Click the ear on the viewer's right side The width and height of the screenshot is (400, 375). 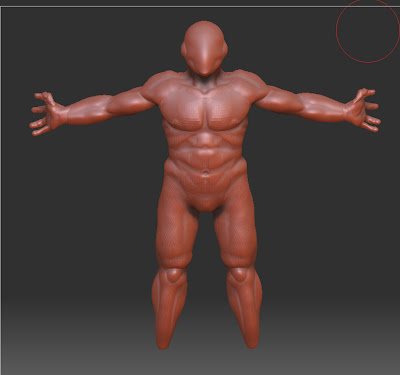[x=225, y=50]
